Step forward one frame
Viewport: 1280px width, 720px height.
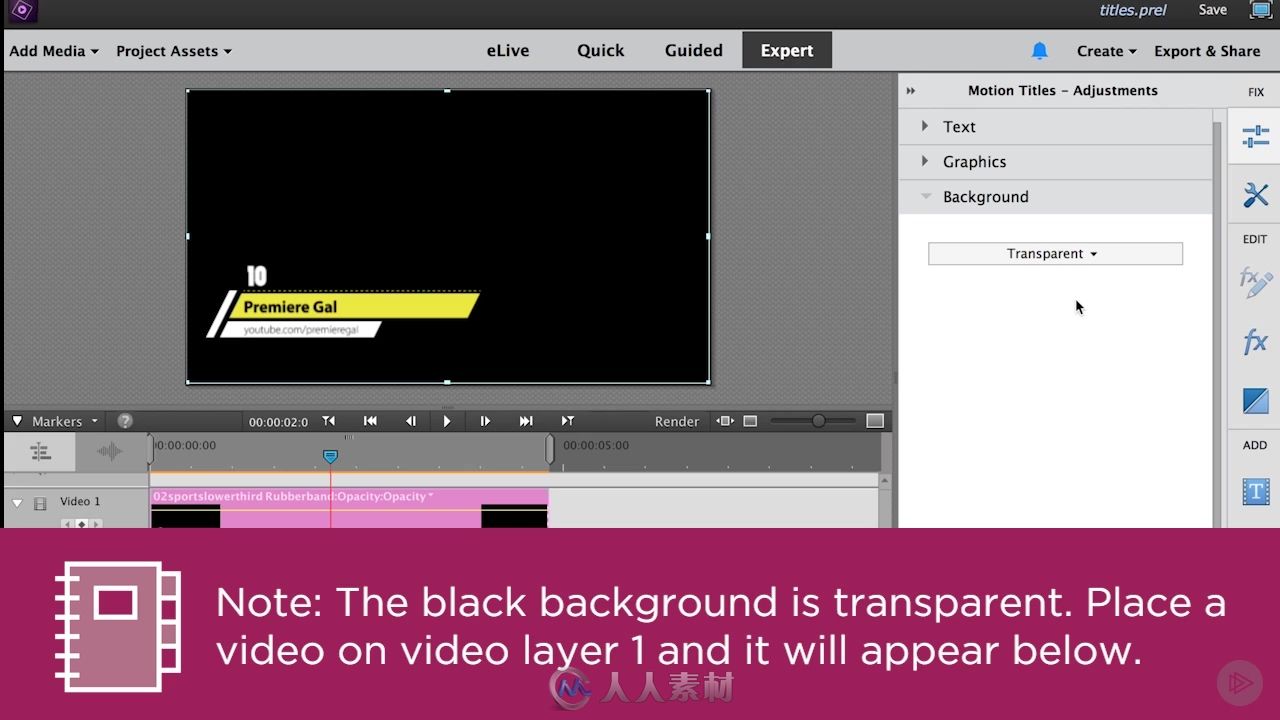tap(485, 421)
